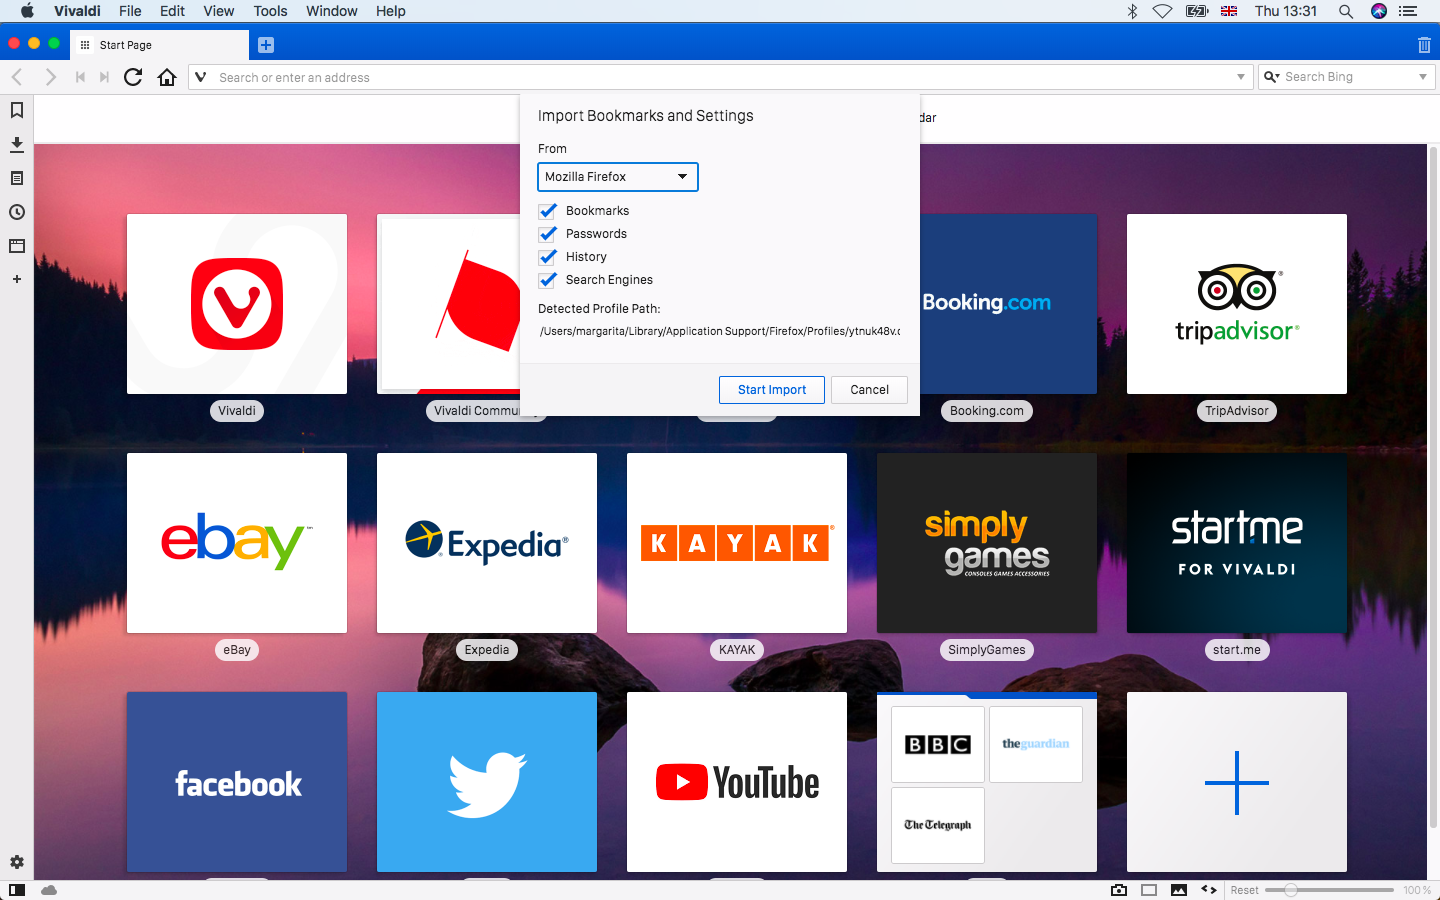
Task: Open the Vivaldi application menu
Action: pyautogui.click(x=77, y=11)
